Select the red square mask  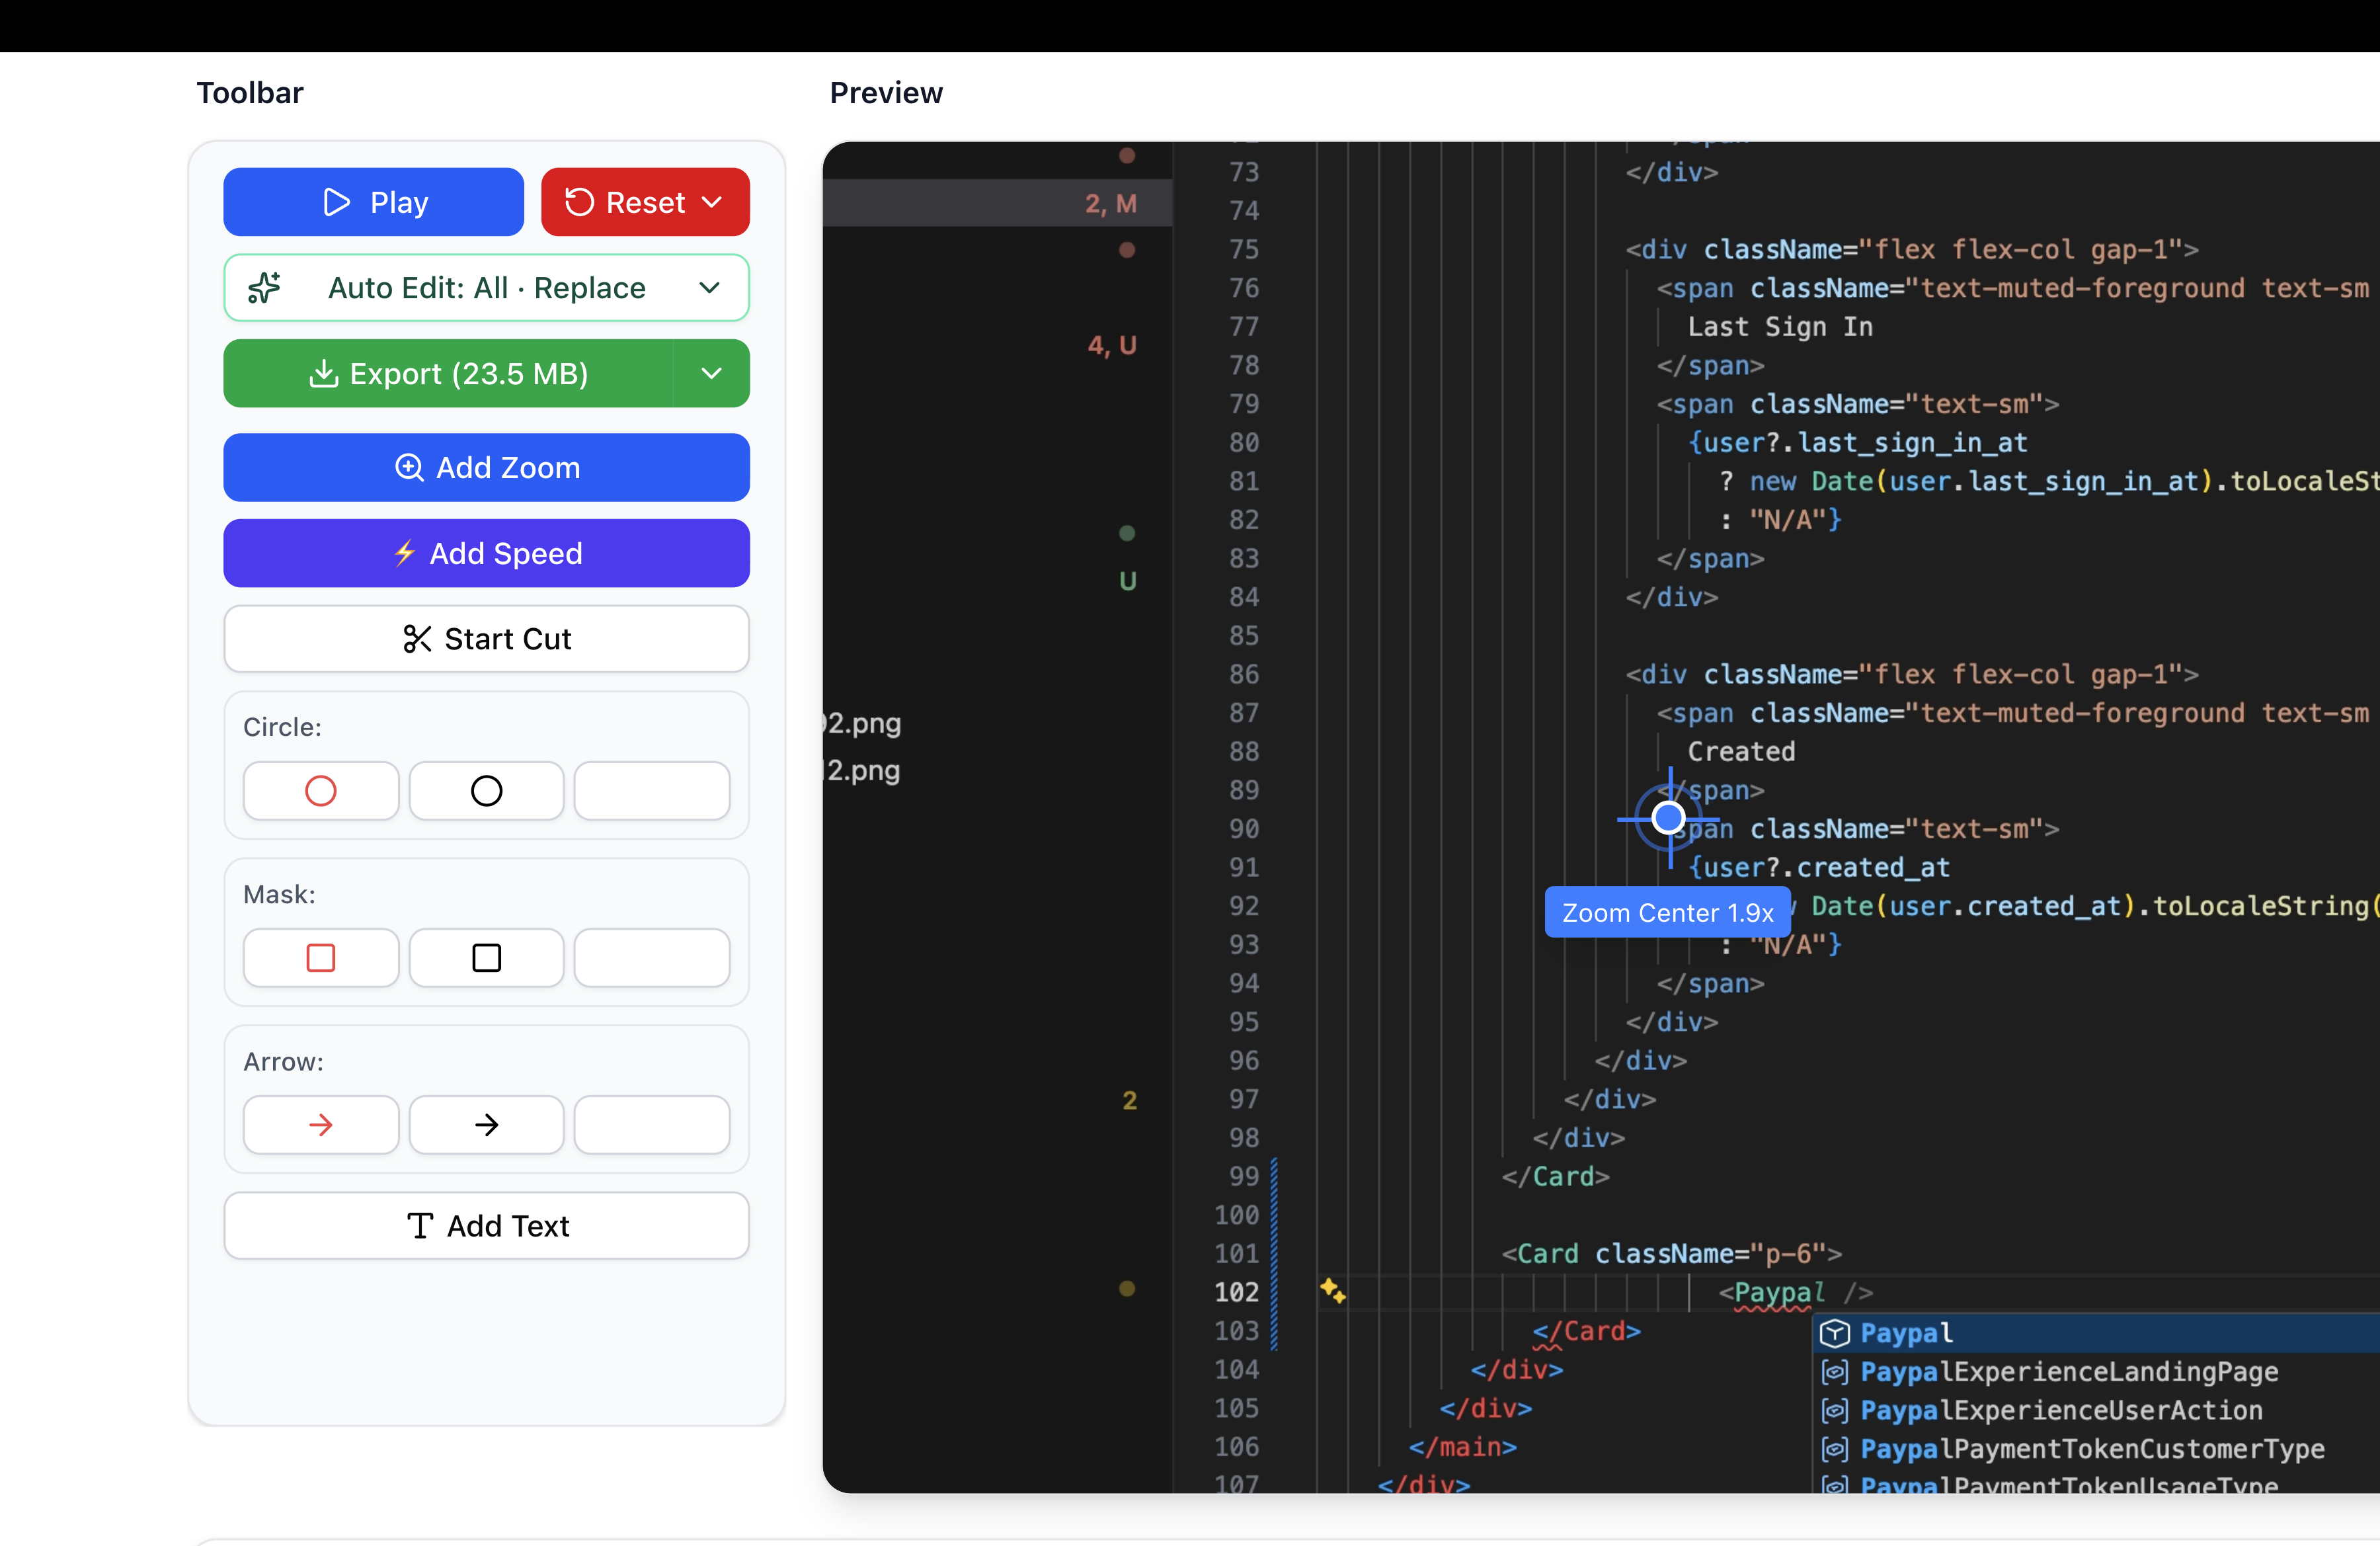[x=321, y=958]
